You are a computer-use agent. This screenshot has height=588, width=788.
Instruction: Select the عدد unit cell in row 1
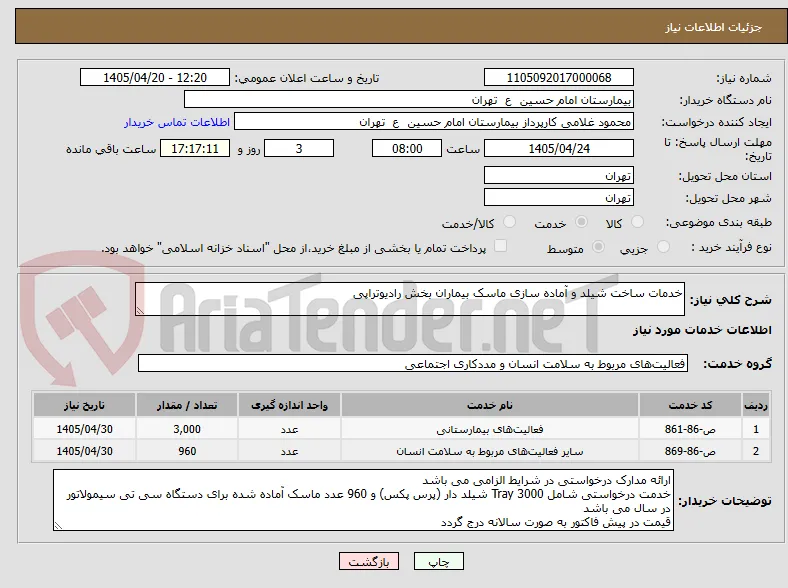pos(289,429)
